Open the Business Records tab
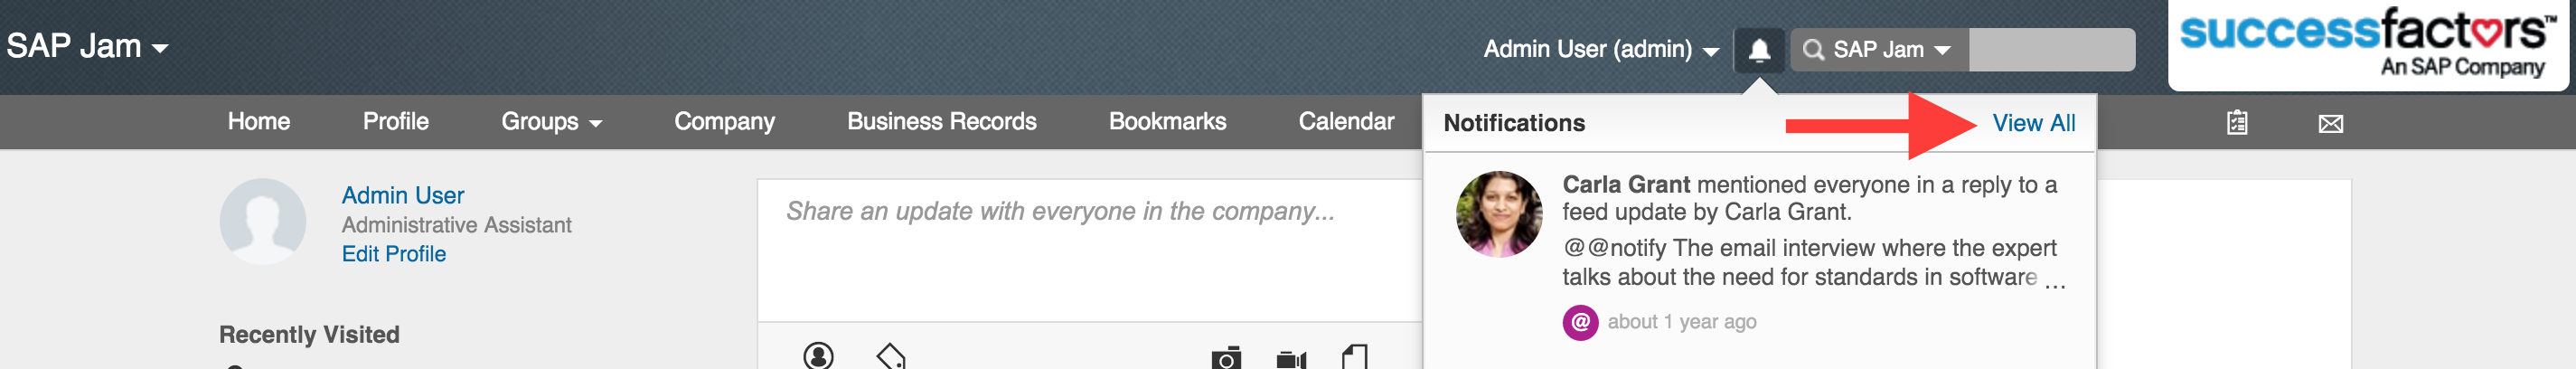The width and height of the screenshot is (2576, 369). pos(941,121)
